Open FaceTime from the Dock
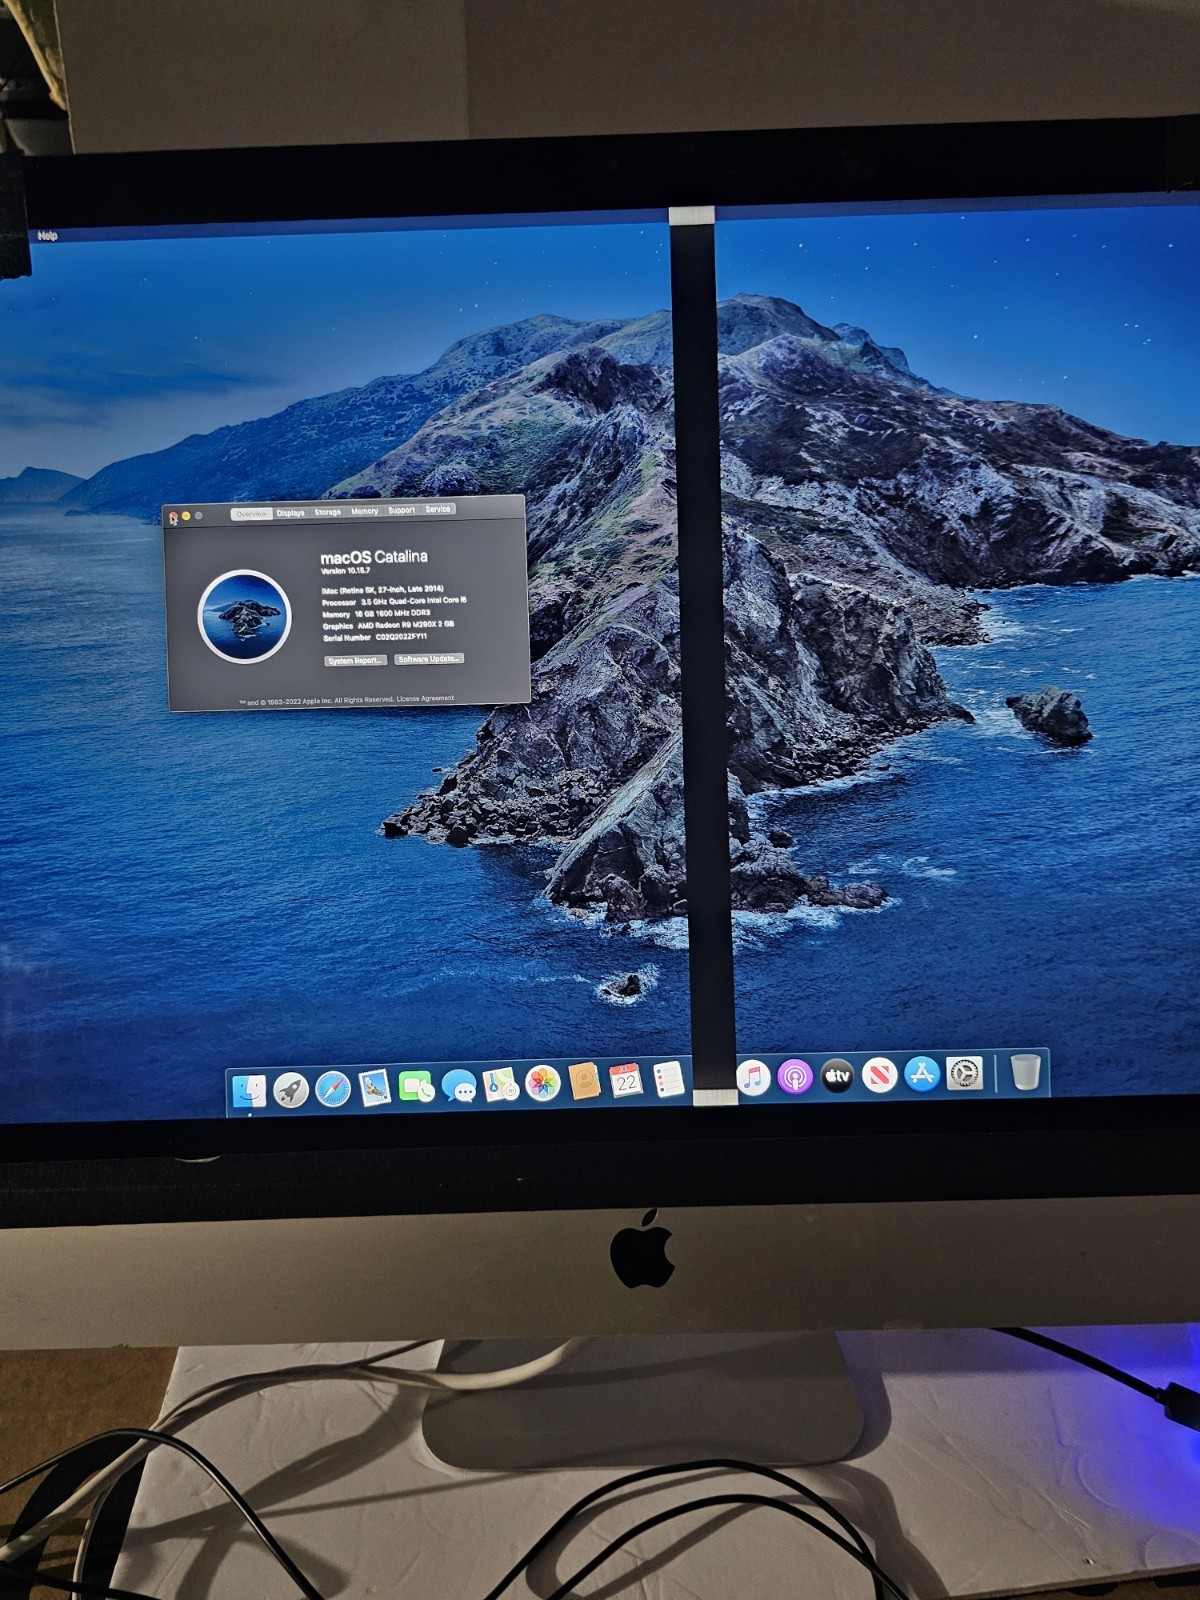Screen dimensions: 1200x1600 click(x=416, y=1087)
